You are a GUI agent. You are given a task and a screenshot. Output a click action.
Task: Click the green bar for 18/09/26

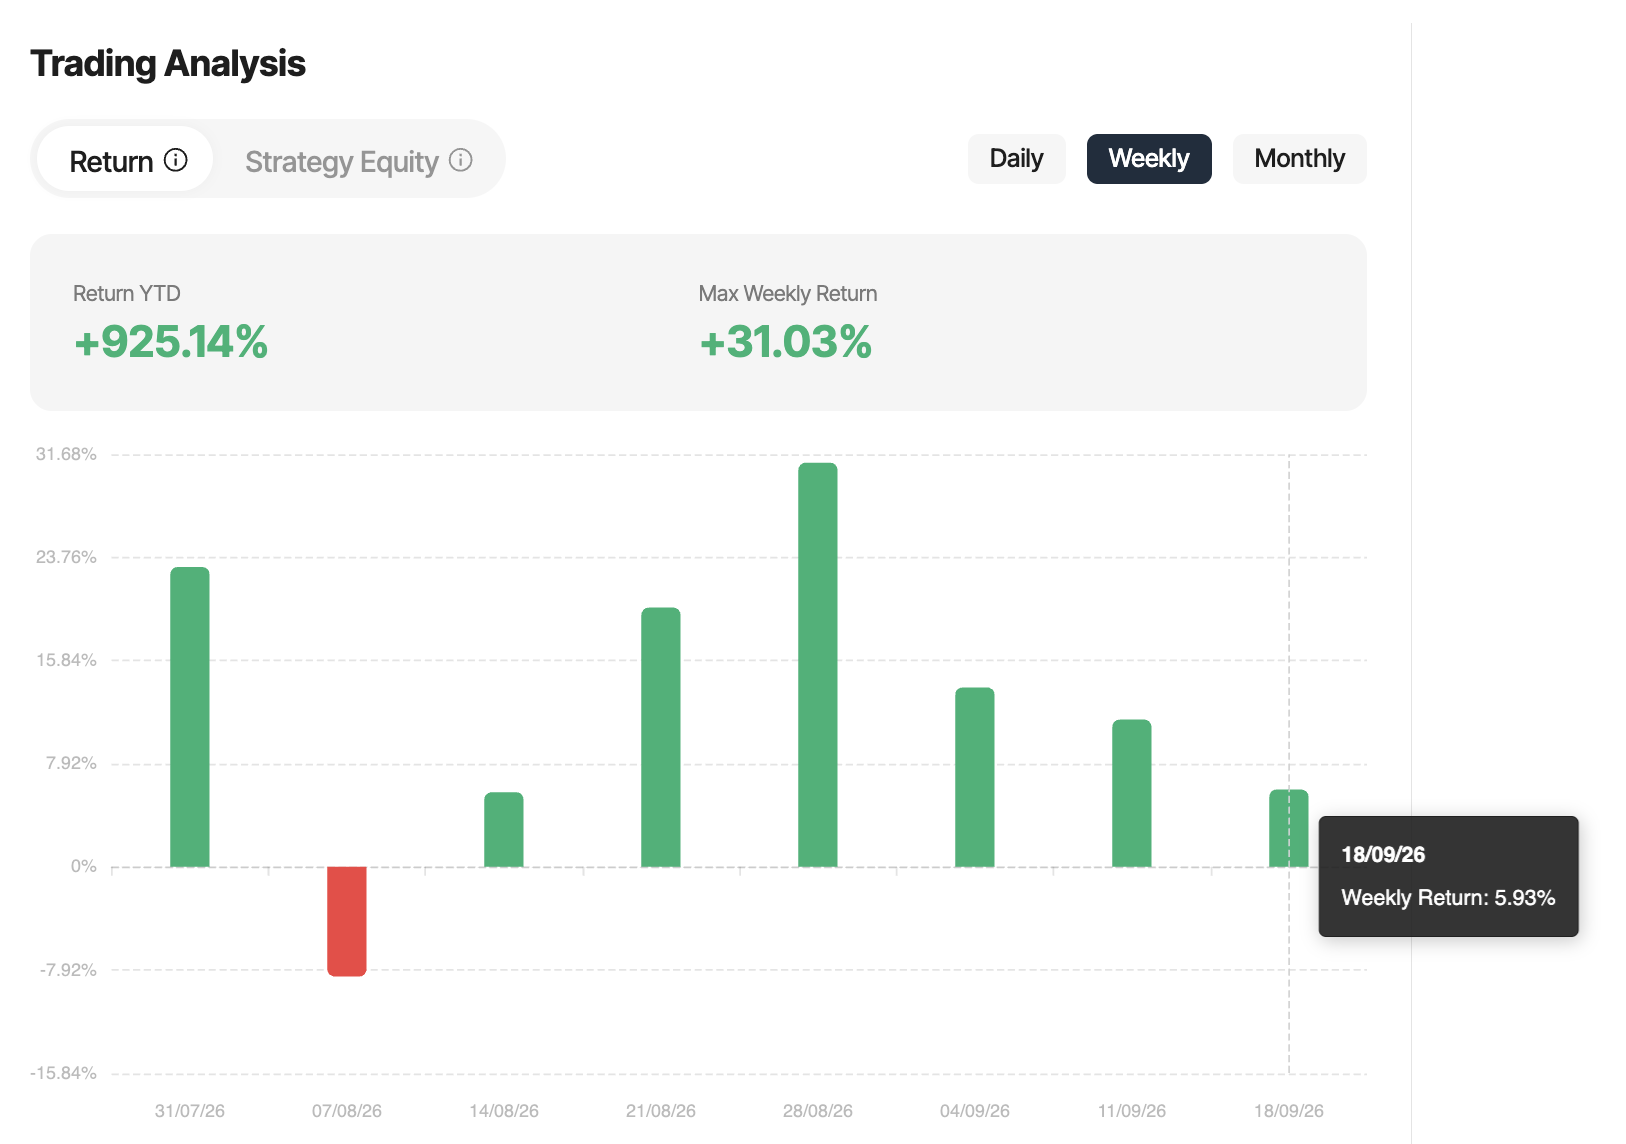coord(1289,828)
